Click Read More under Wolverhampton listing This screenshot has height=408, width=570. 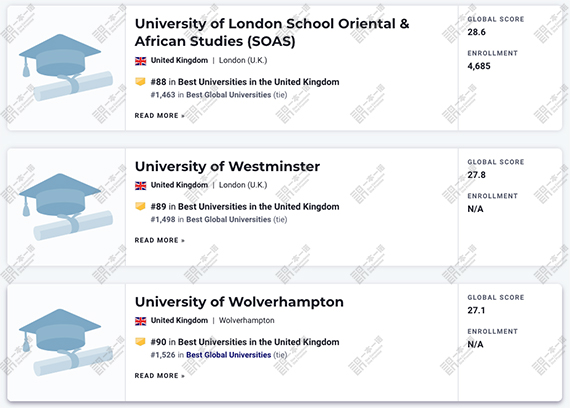point(160,376)
